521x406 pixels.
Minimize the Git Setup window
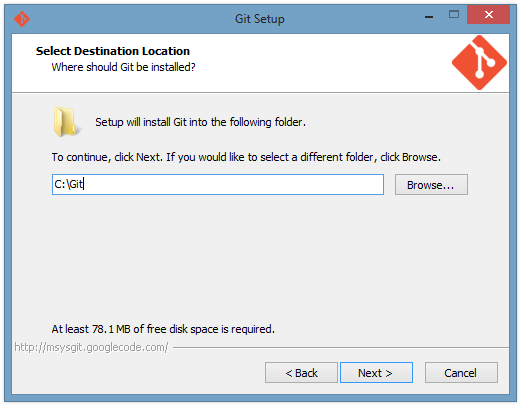point(429,15)
